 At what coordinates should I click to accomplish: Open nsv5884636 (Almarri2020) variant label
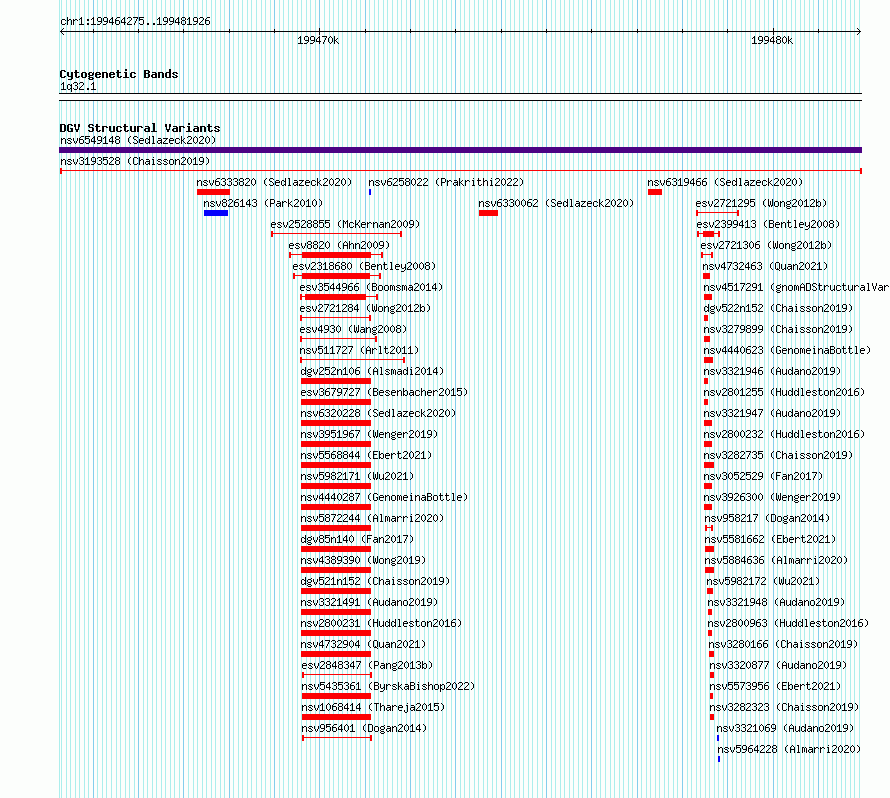776,560
